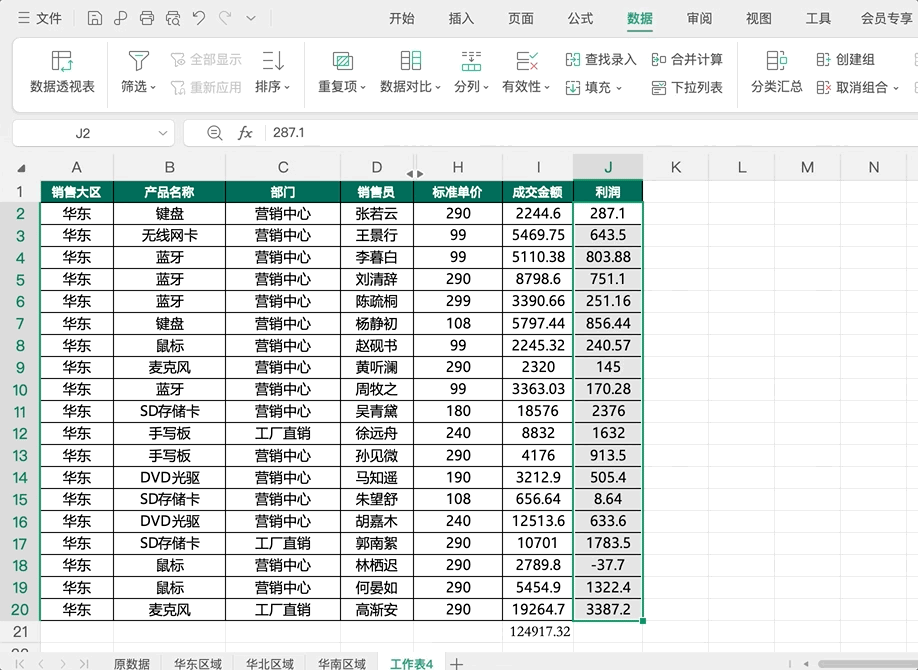Click 下拉列表 button

(x=687, y=88)
